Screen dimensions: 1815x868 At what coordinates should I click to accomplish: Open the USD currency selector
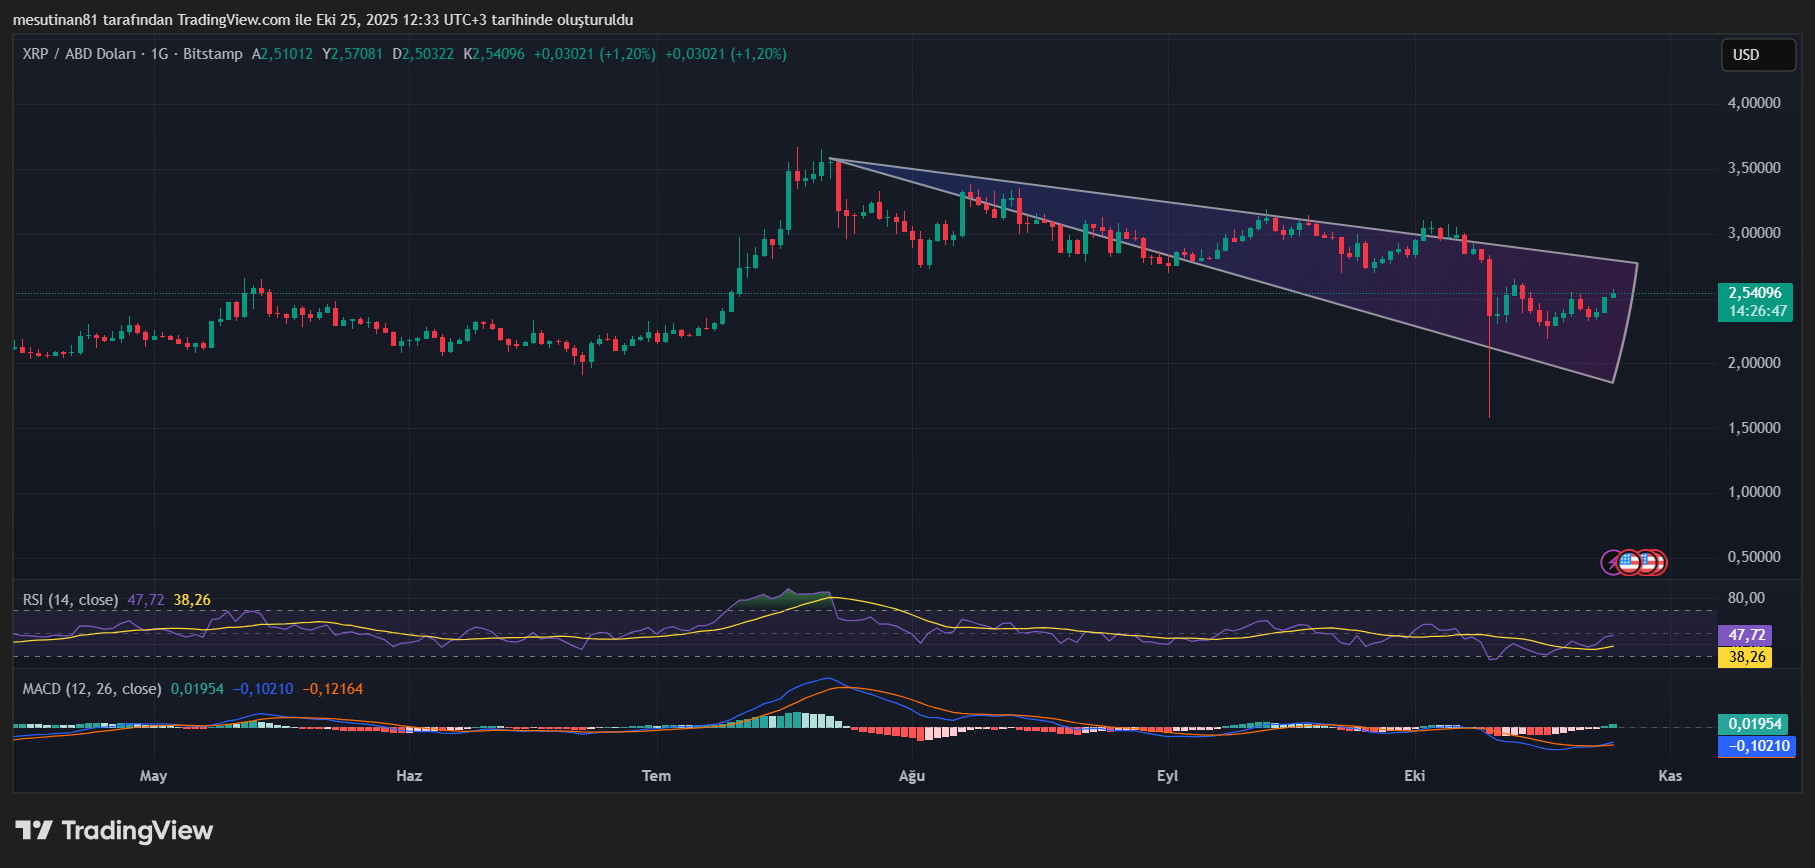(1757, 55)
